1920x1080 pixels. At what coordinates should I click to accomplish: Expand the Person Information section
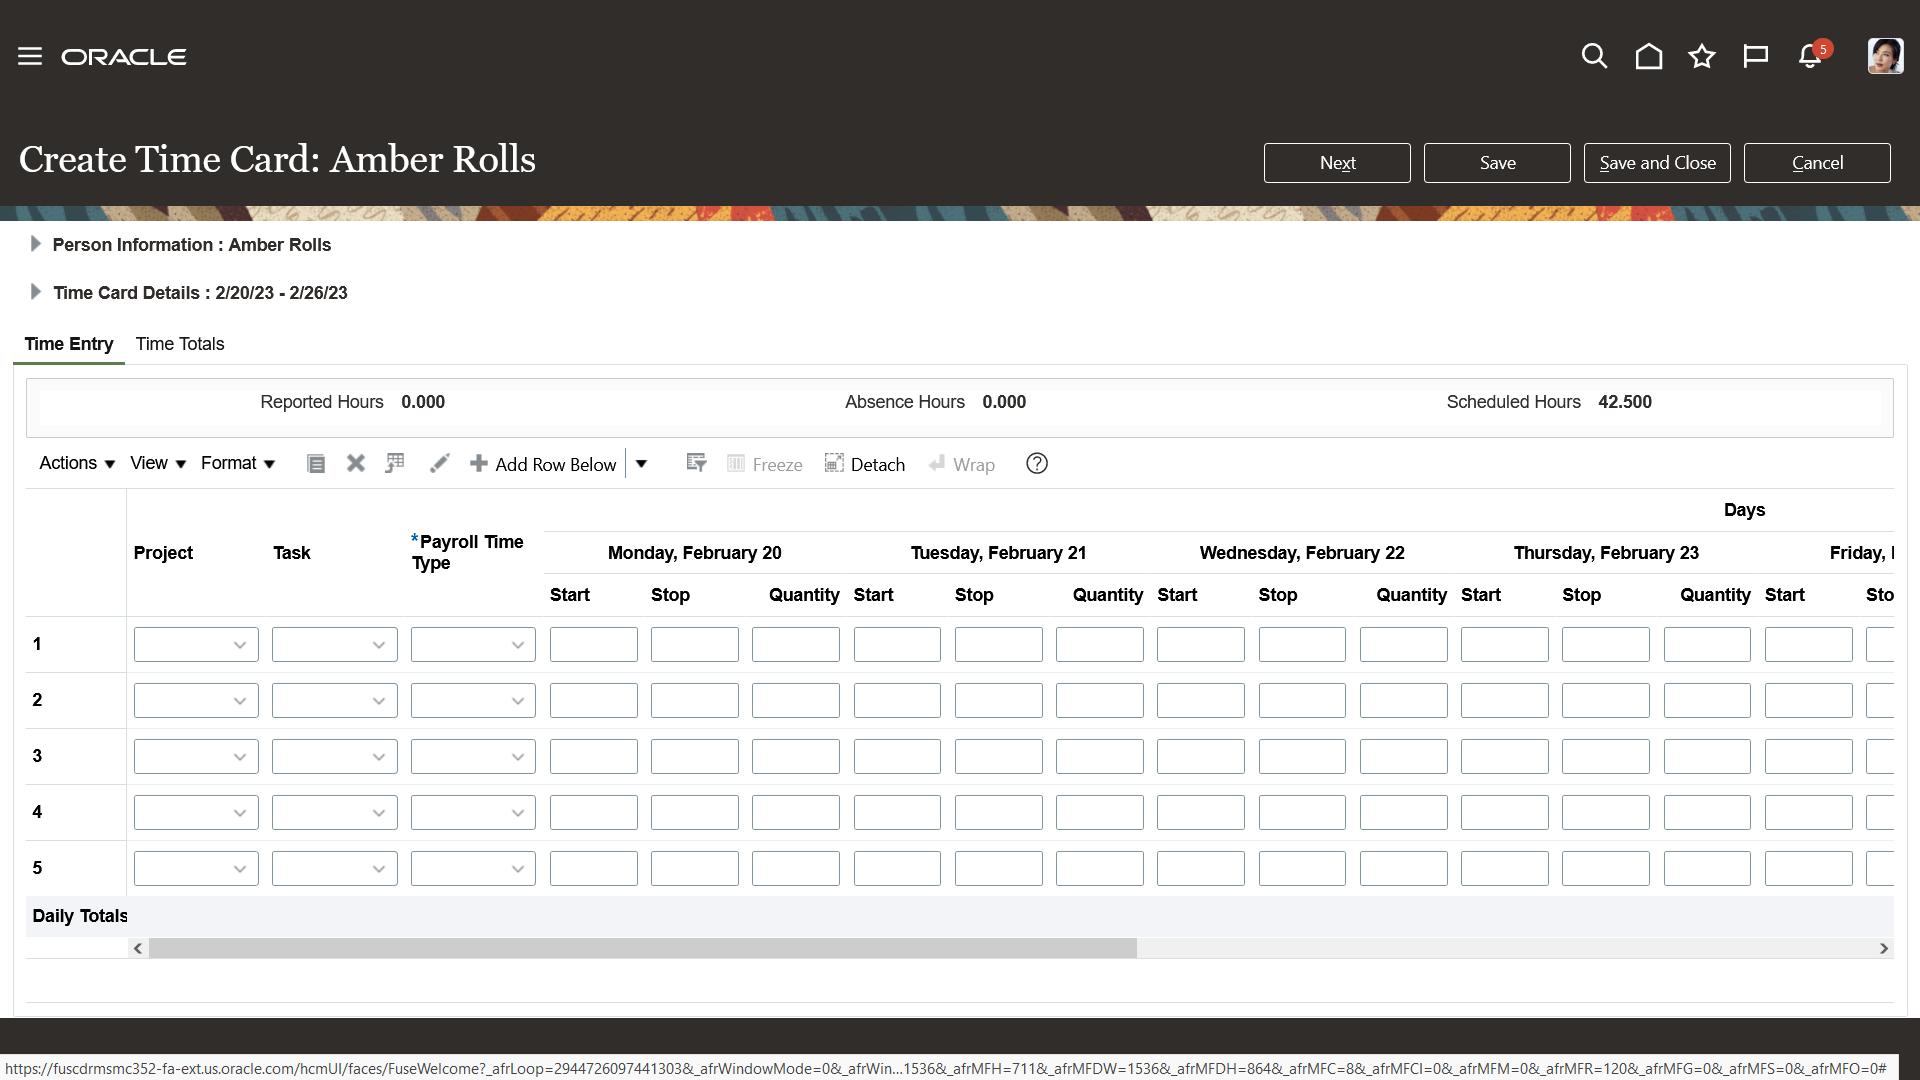36,243
